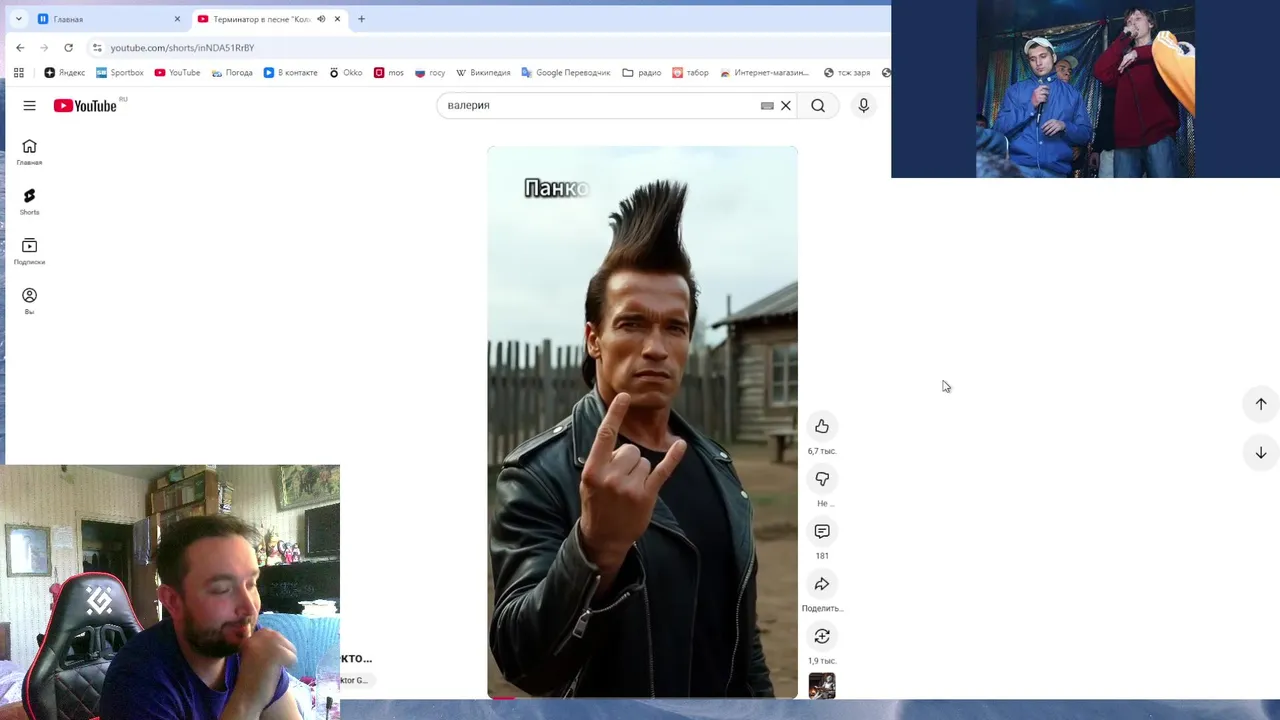
Task: Dislike the short with thumbs down
Action: click(x=822, y=479)
